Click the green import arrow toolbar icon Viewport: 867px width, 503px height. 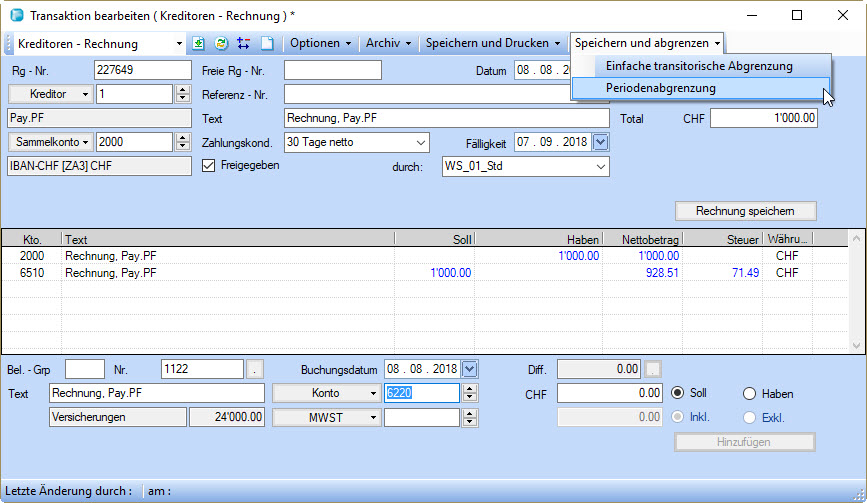point(199,44)
